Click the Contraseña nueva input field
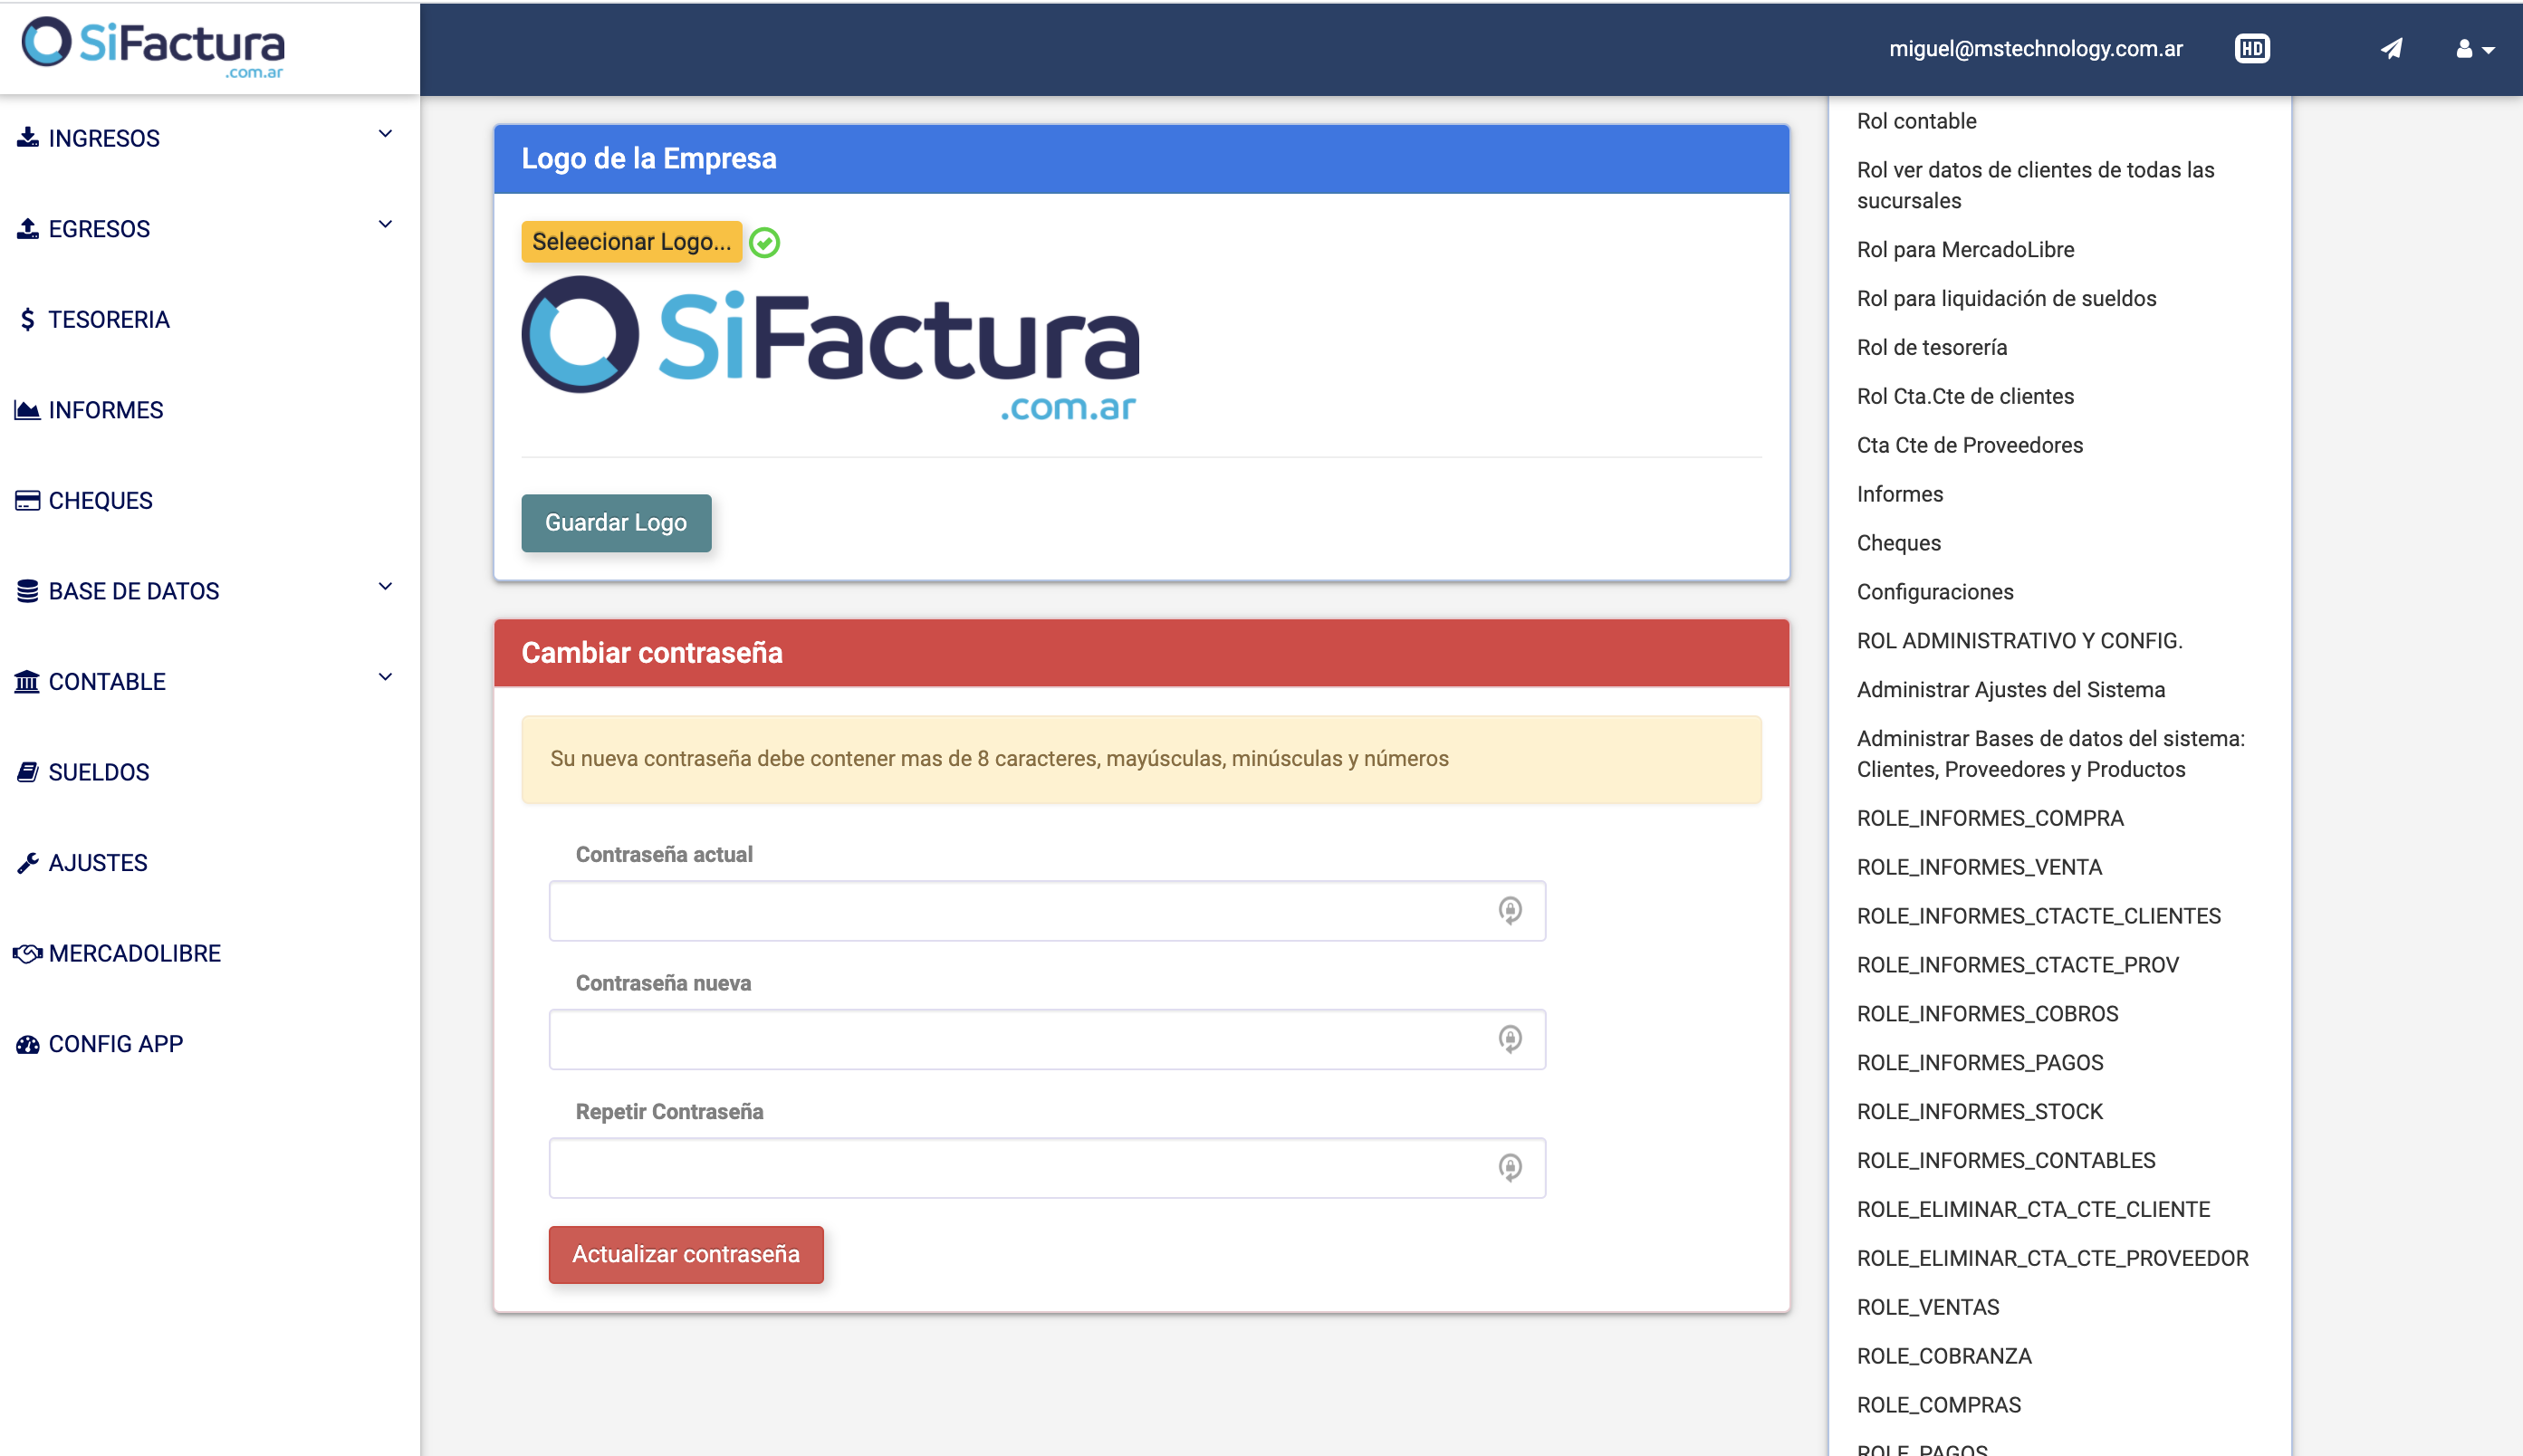Image resolution: width=2523 pixels, height=1456 pixels. [1047, 1039]
